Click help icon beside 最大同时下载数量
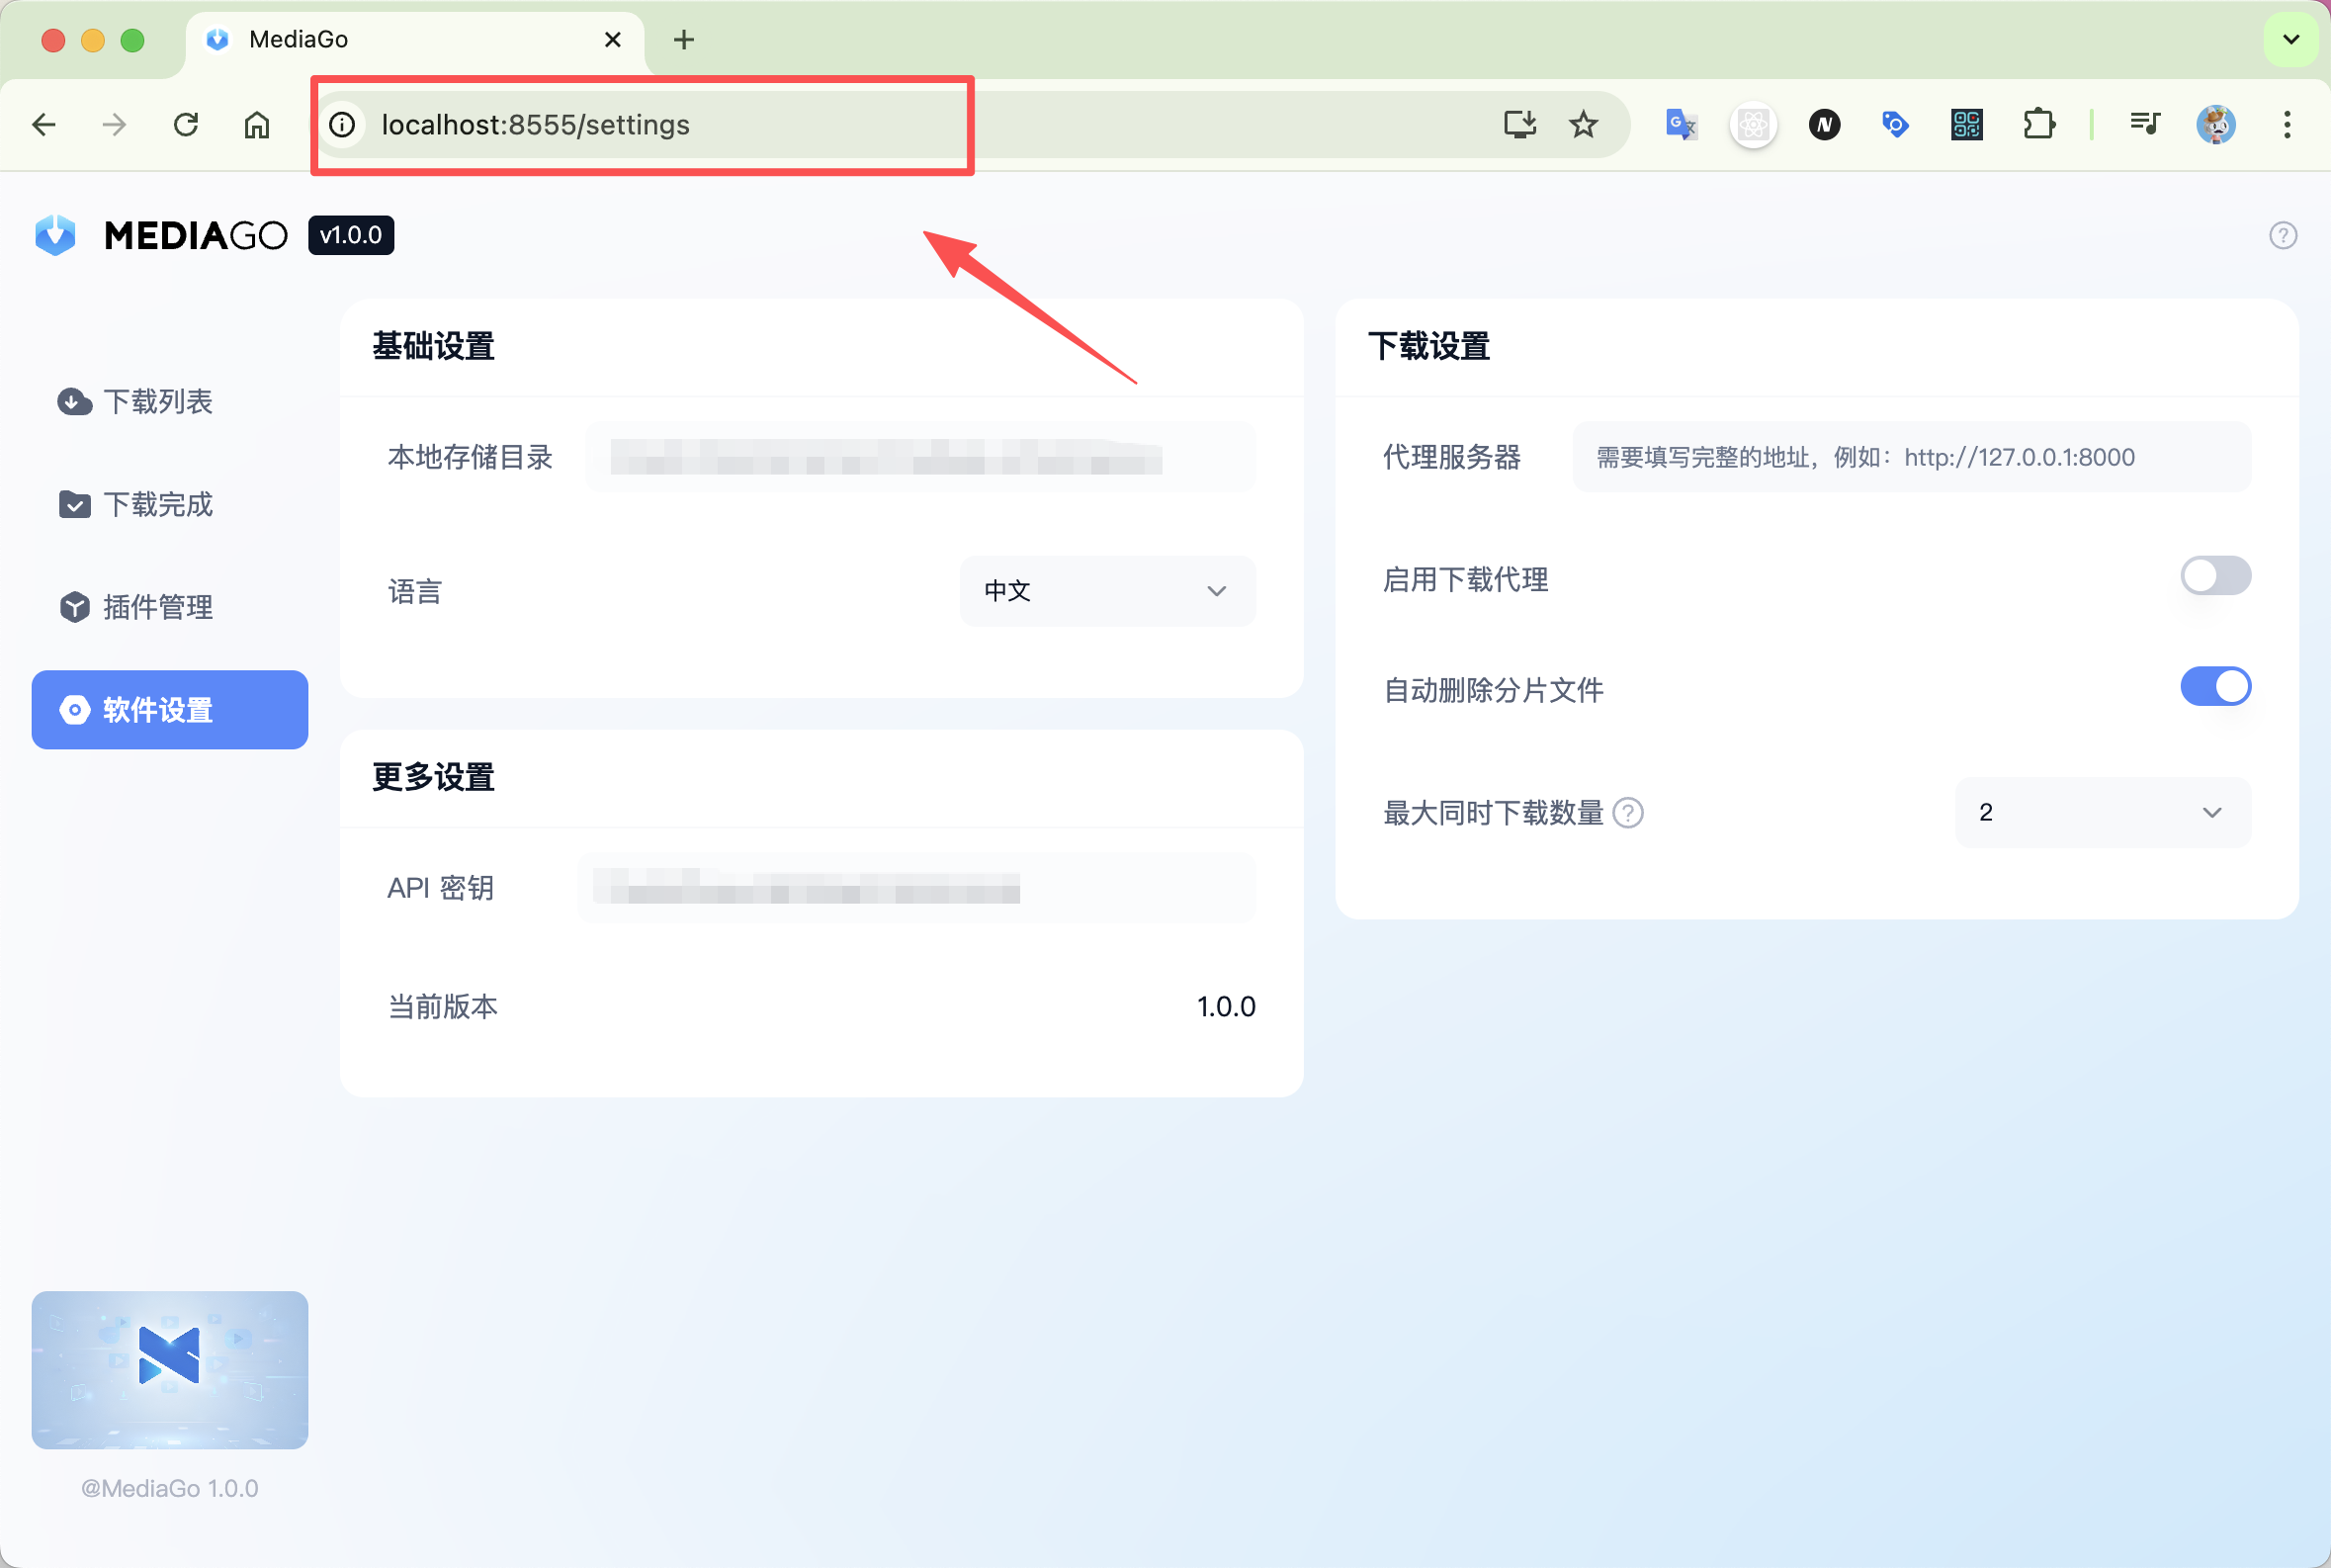 coord(1628,813)
